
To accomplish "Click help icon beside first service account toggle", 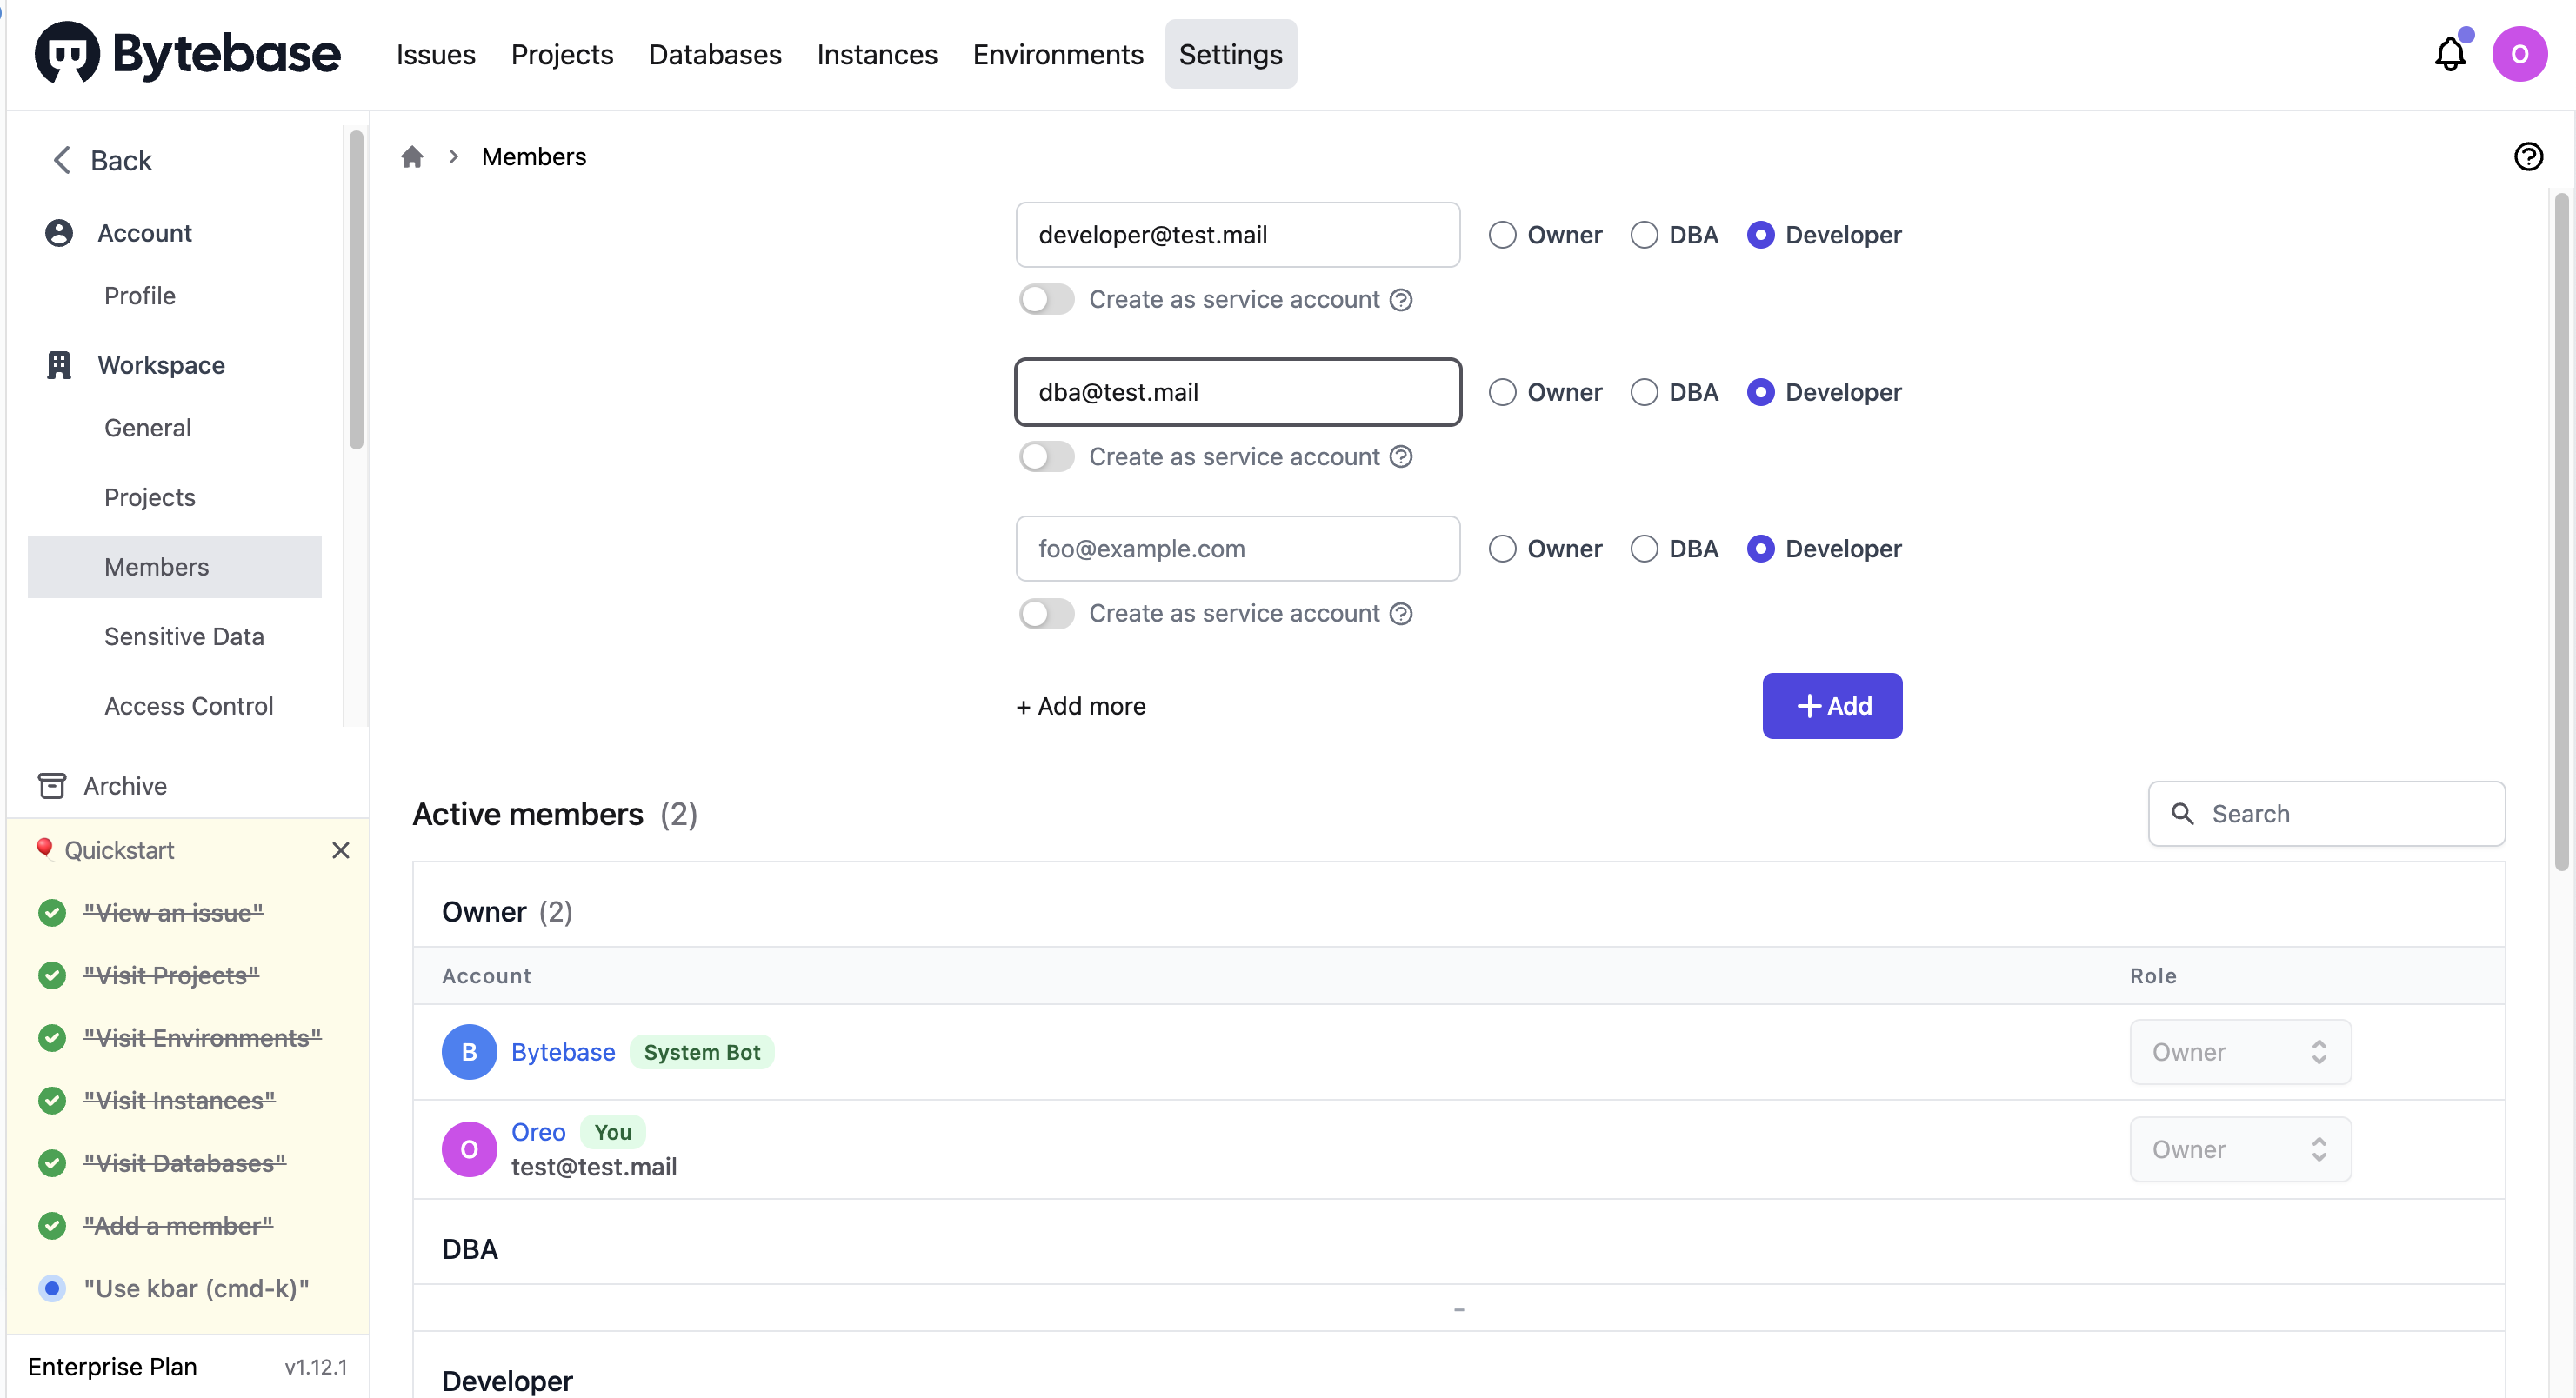I will [x=1402, y=300].
